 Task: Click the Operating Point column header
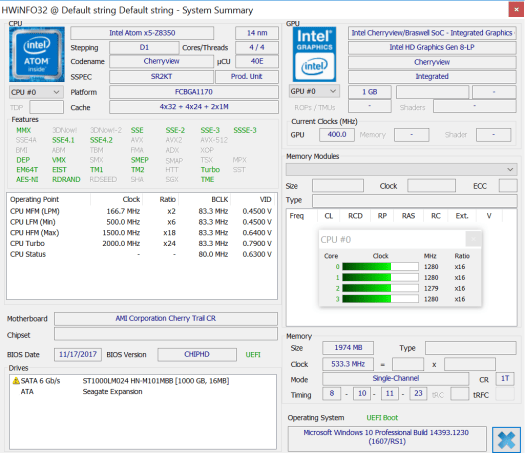pos(34,200)
